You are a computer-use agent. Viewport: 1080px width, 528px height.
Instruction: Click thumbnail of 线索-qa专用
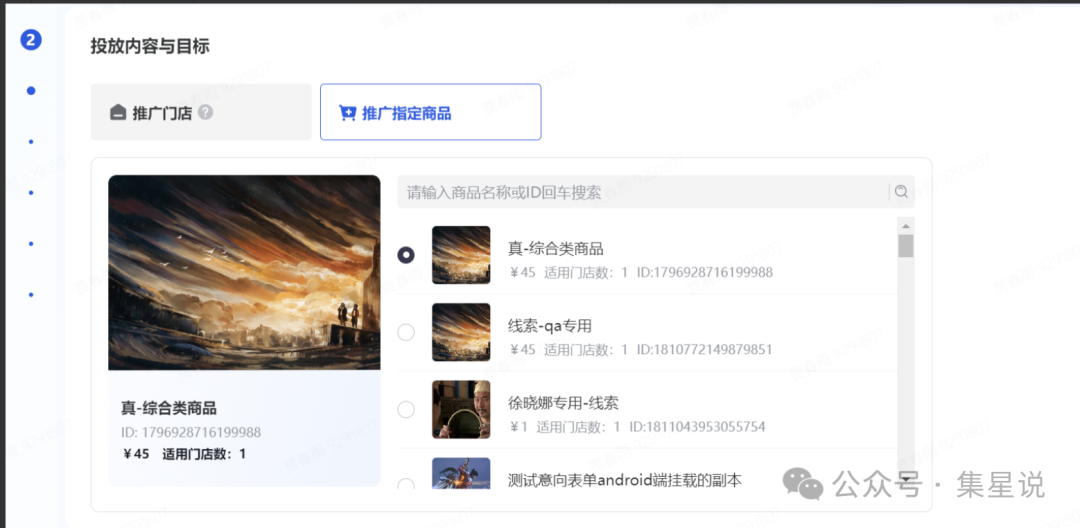461,332
